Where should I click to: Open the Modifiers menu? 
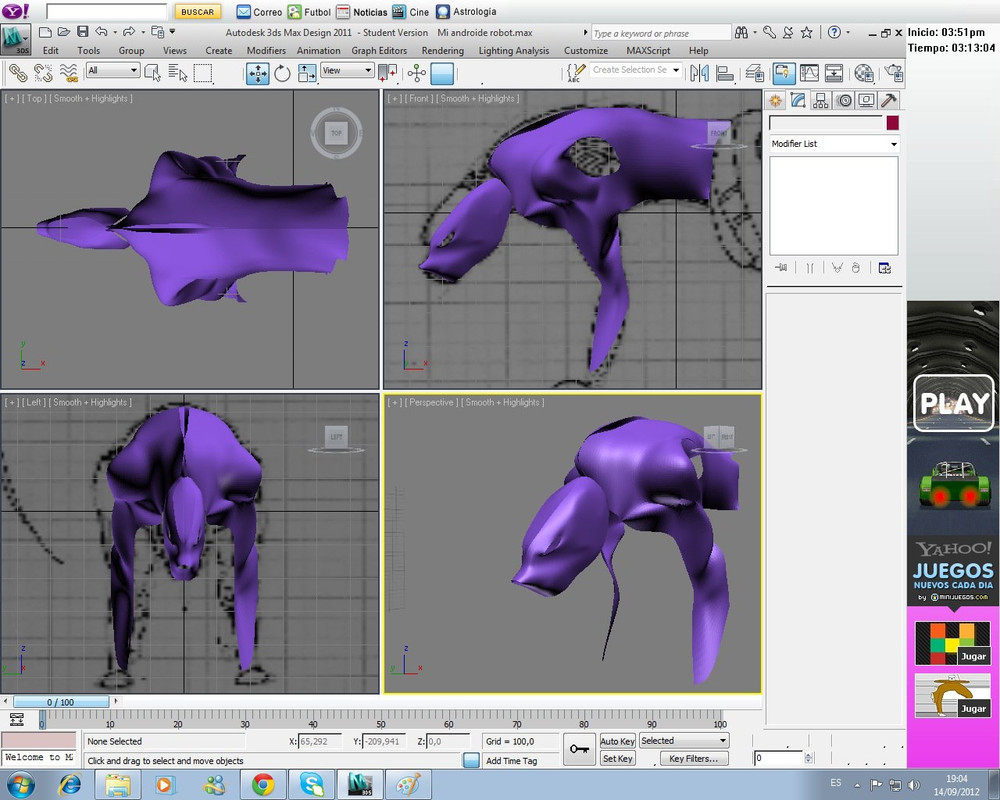tap(266, 50)
